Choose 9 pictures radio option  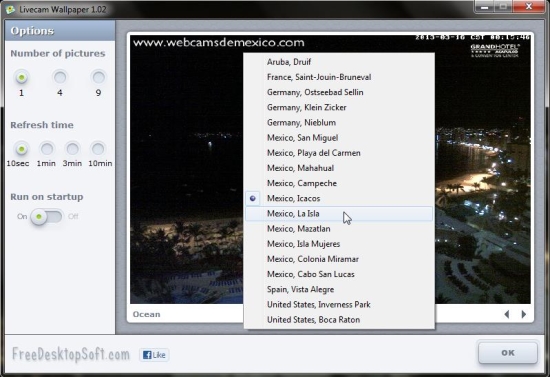tap(99, 77)
